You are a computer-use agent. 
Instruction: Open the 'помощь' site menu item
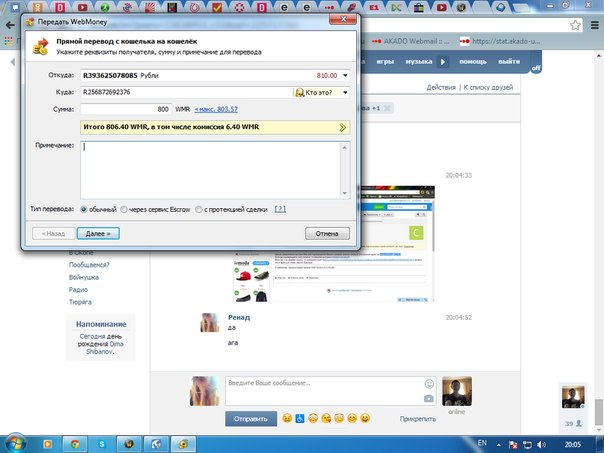[473, 62]
